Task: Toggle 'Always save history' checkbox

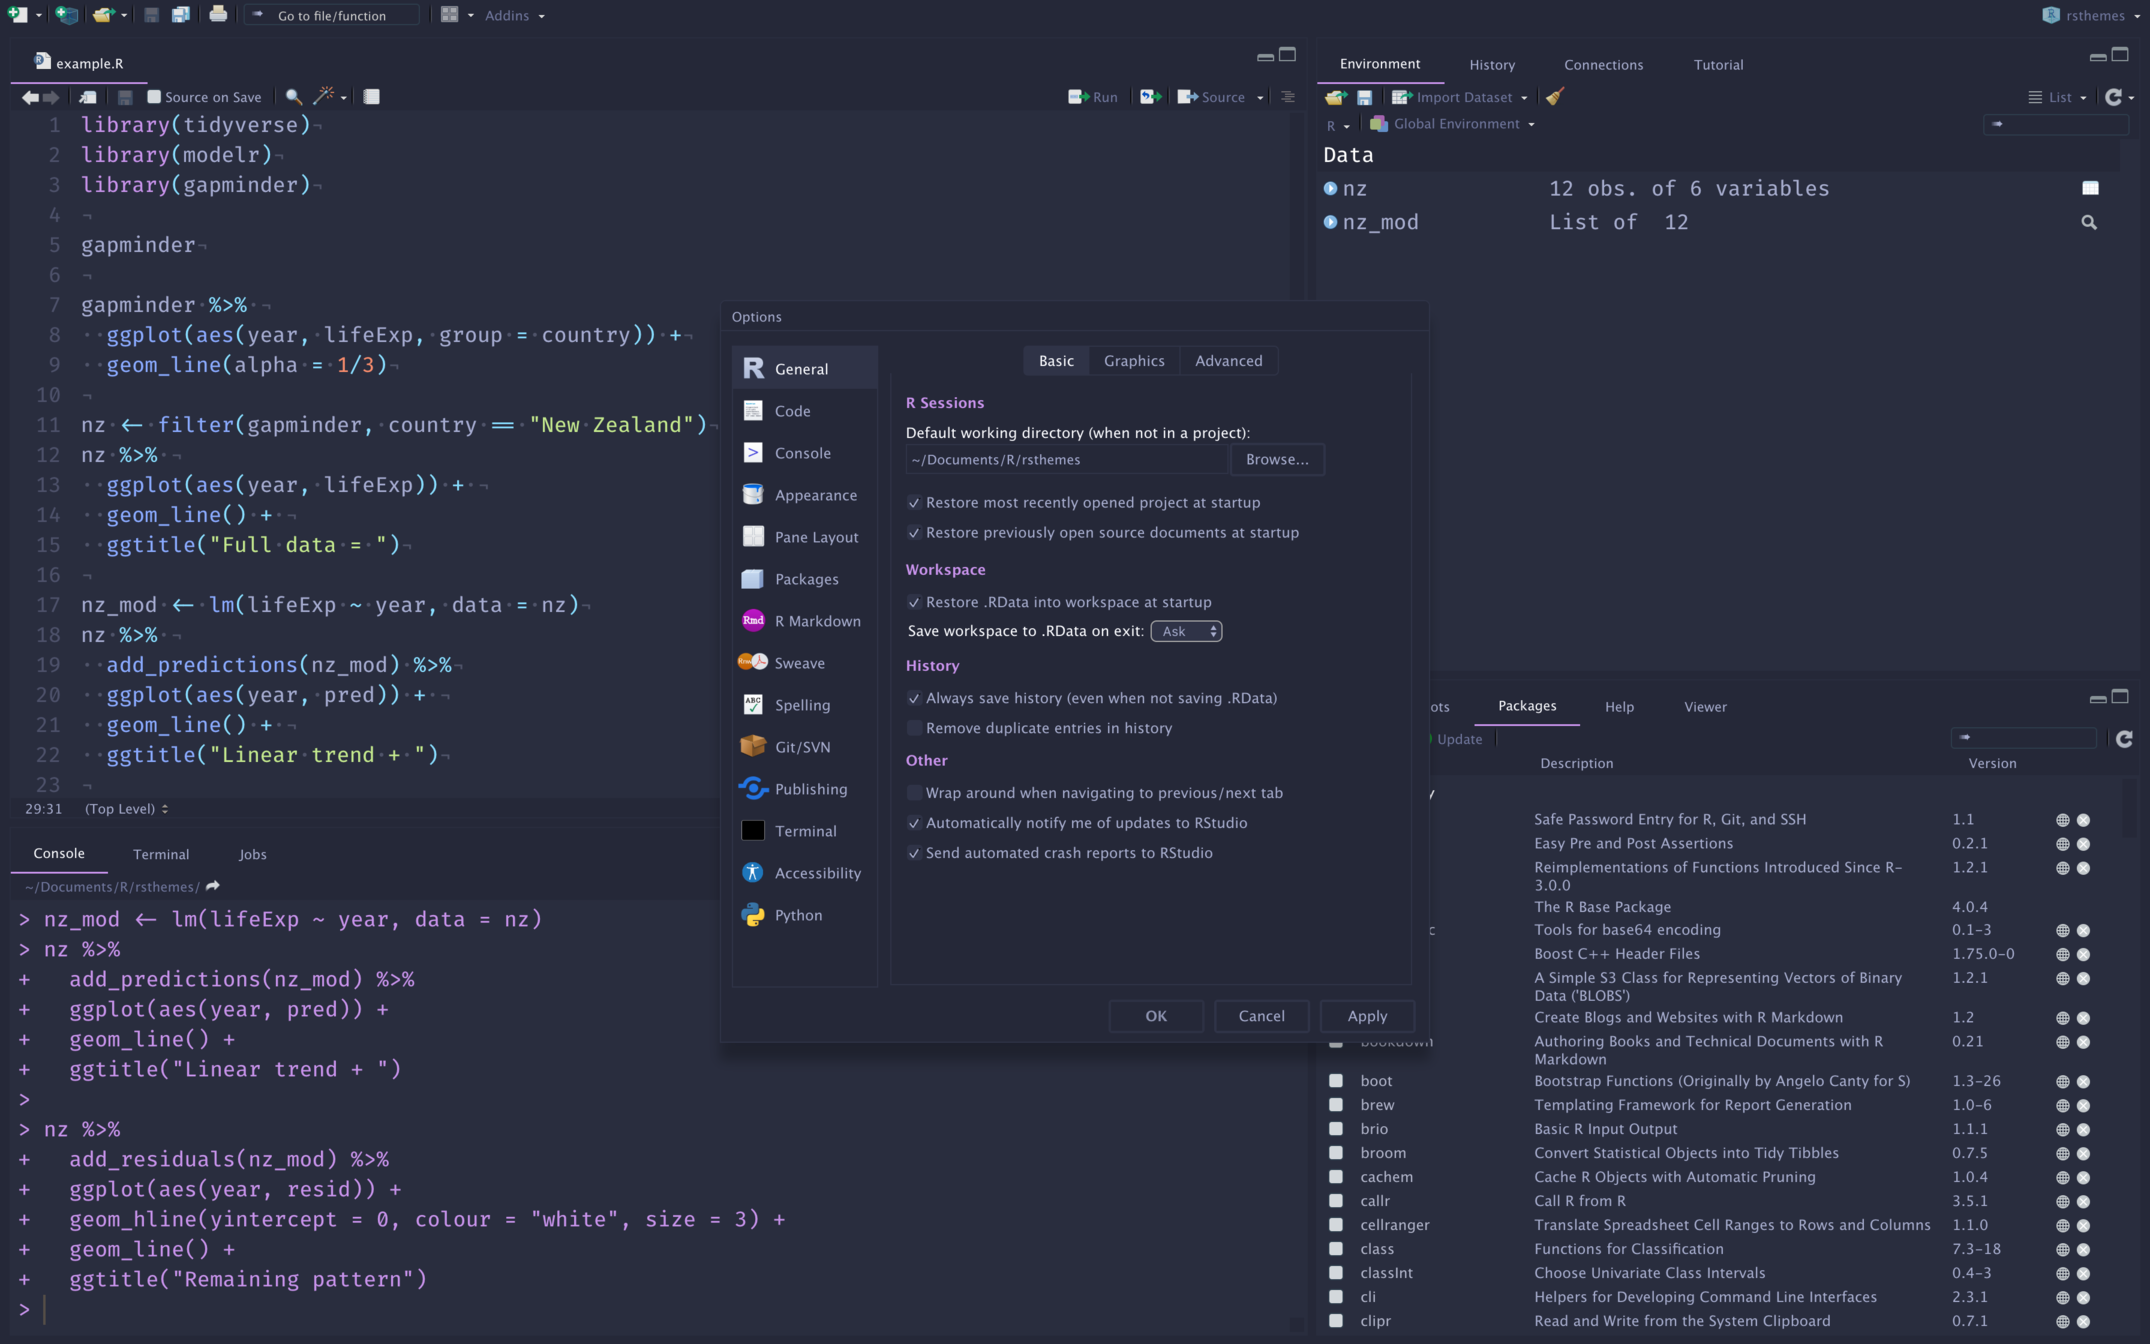Action: pyautogui.click(x=915, y=697)
